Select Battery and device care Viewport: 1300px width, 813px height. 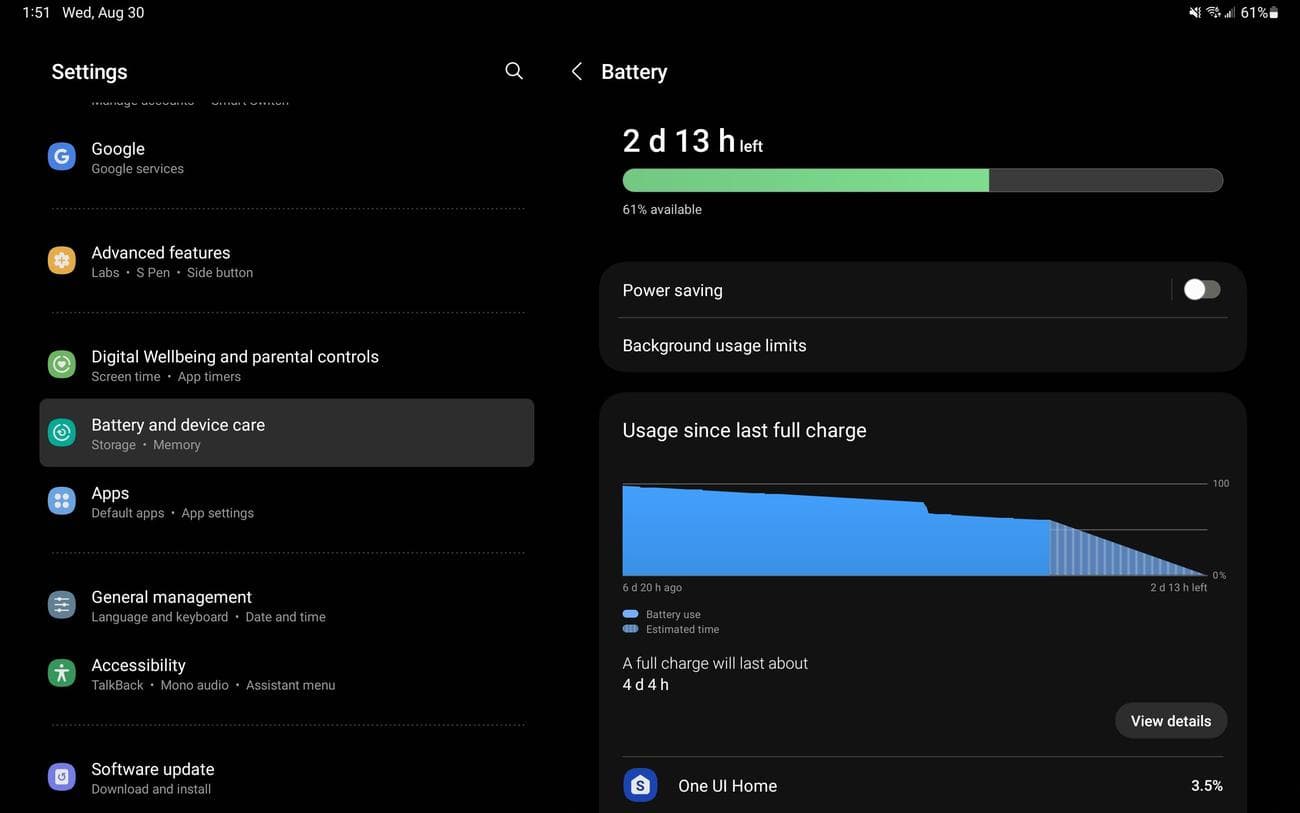286,433
